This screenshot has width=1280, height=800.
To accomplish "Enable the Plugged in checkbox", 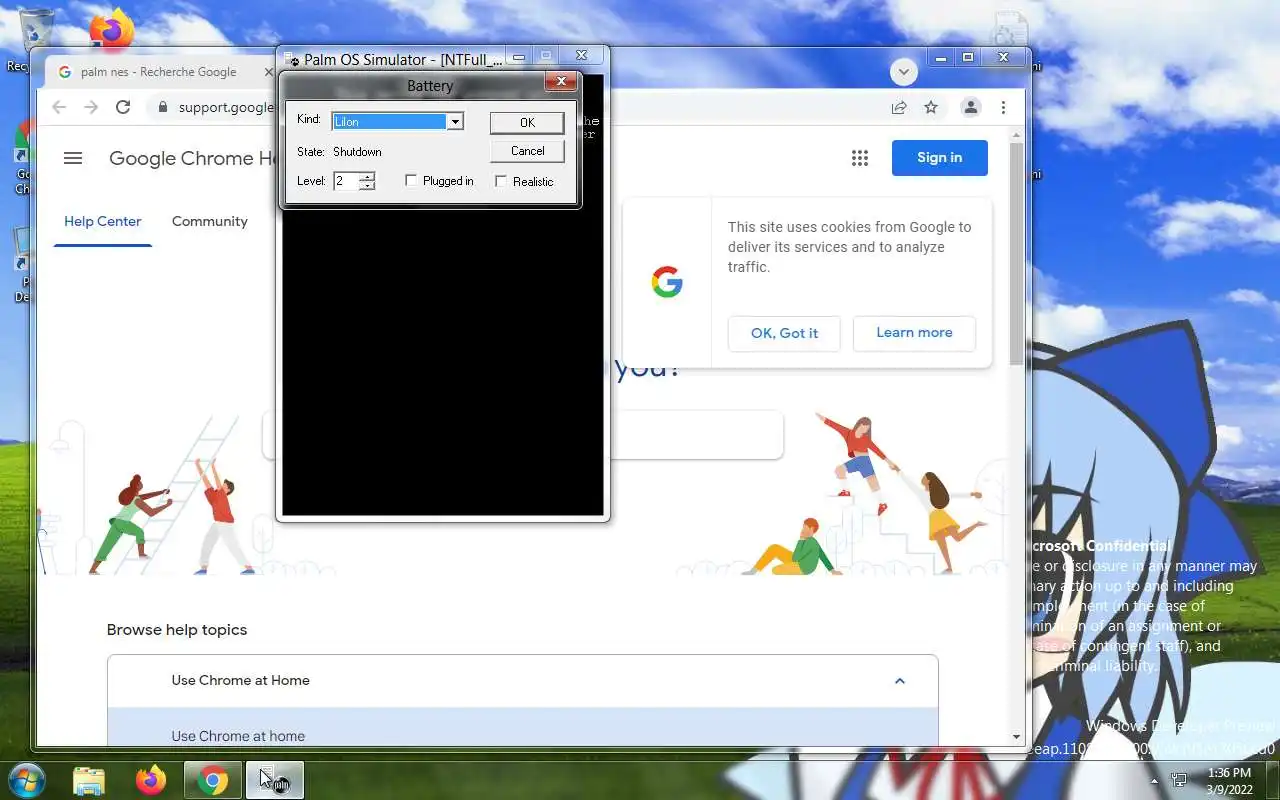I will pos(411,181).
